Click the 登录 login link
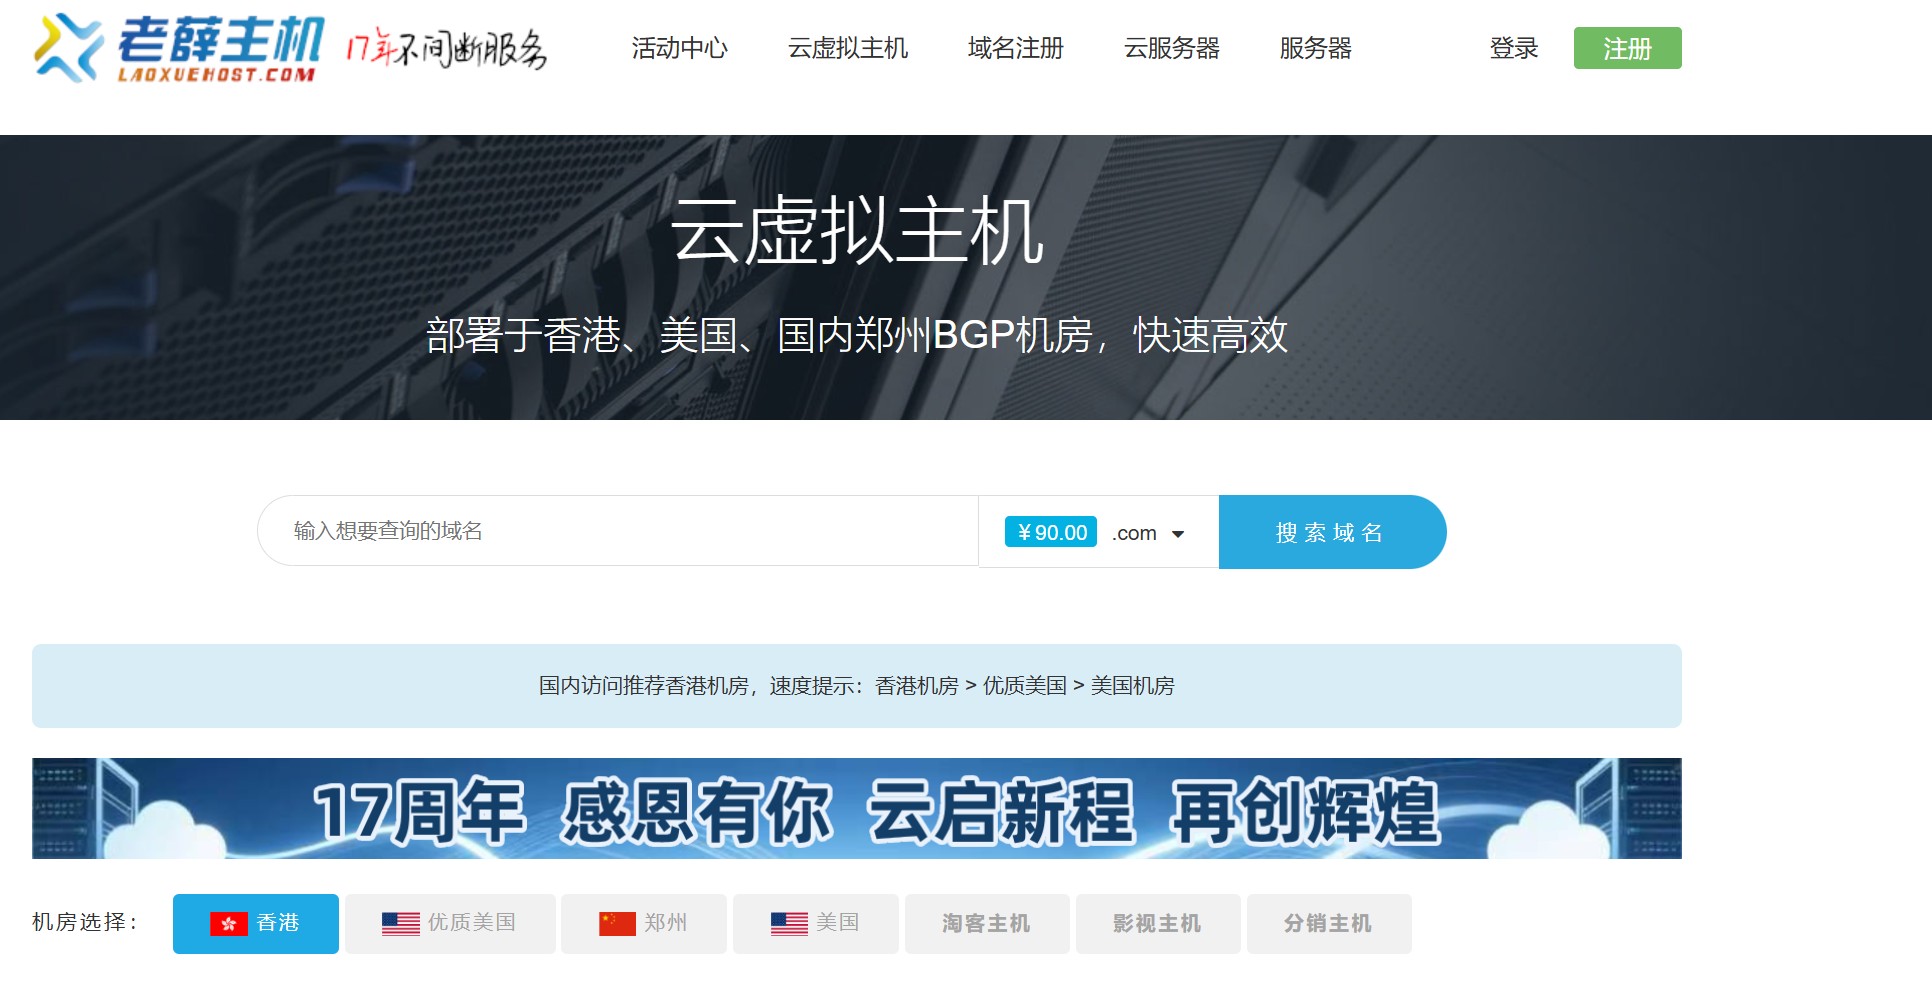Screen dimensions: 1932x1002 point(1513,48)
